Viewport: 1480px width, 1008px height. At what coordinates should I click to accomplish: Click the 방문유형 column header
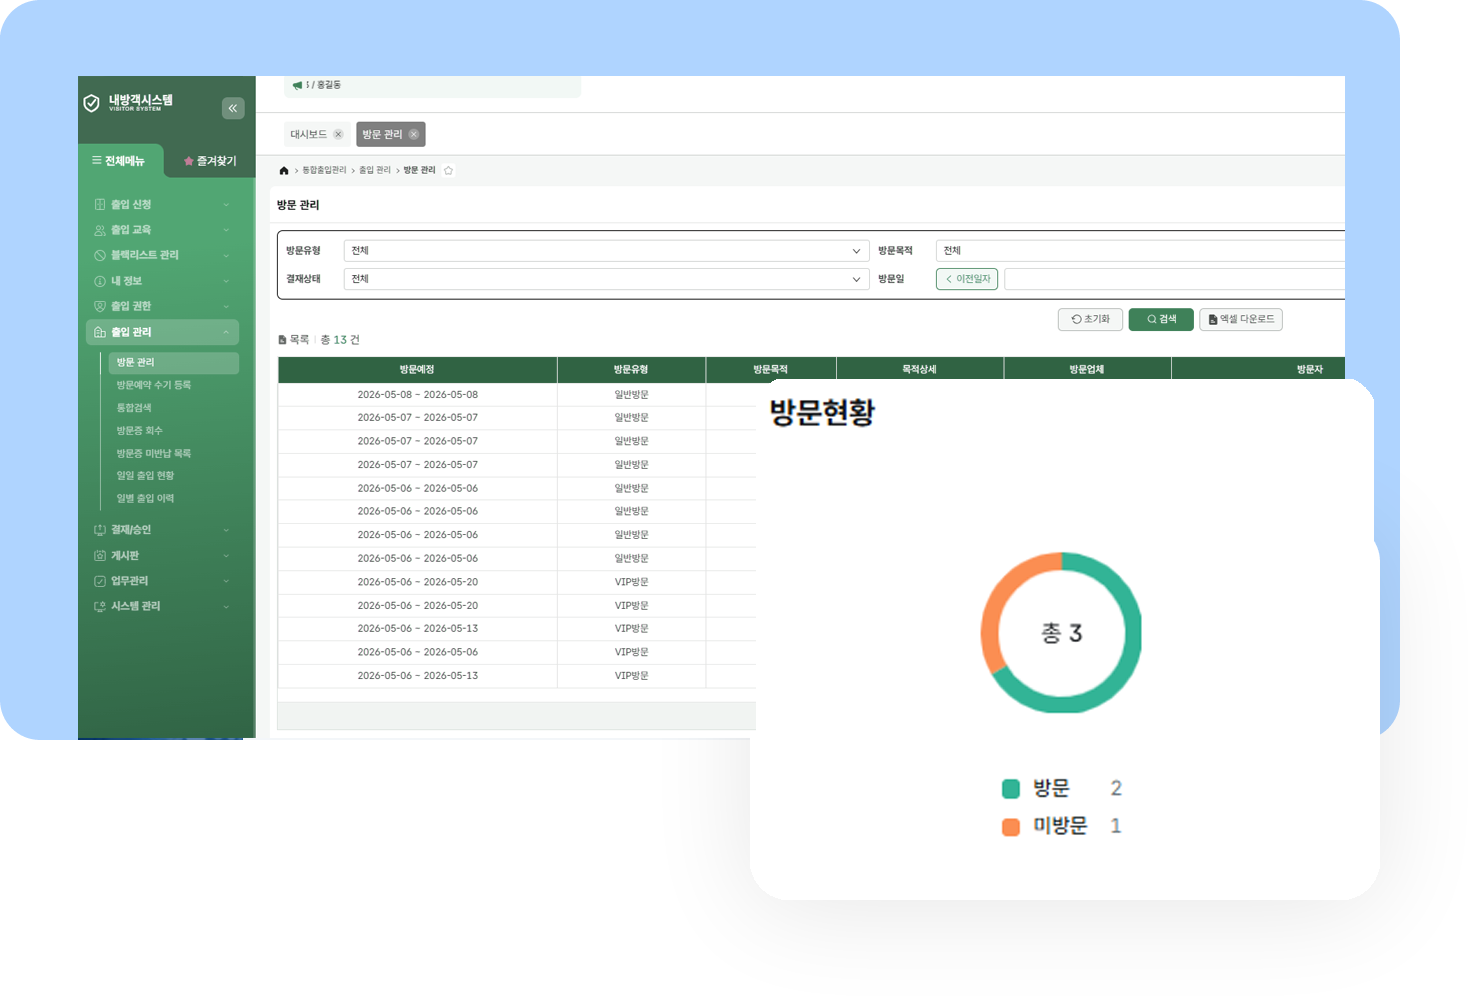(x=631, y=370)
